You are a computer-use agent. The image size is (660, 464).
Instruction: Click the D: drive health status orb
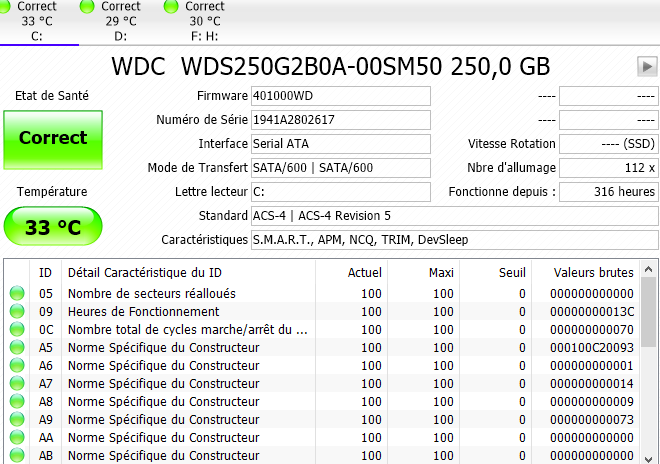(x=88, y=7)
